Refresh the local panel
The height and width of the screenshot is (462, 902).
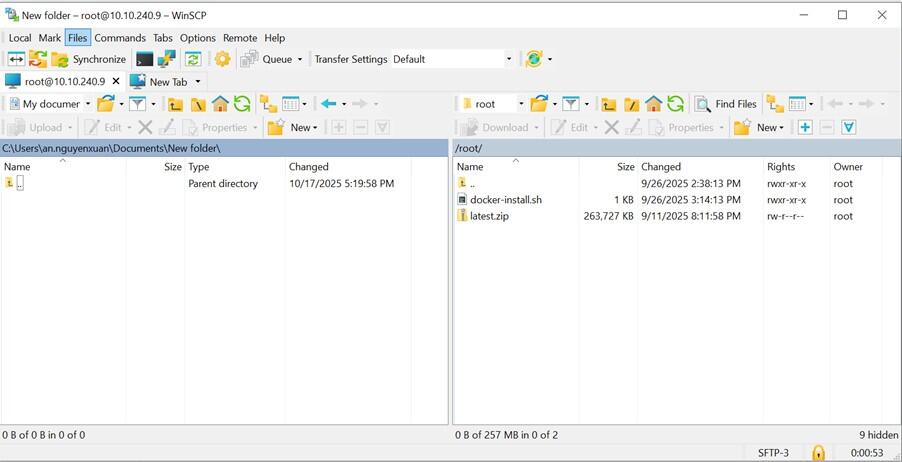(x=242, y=104)
